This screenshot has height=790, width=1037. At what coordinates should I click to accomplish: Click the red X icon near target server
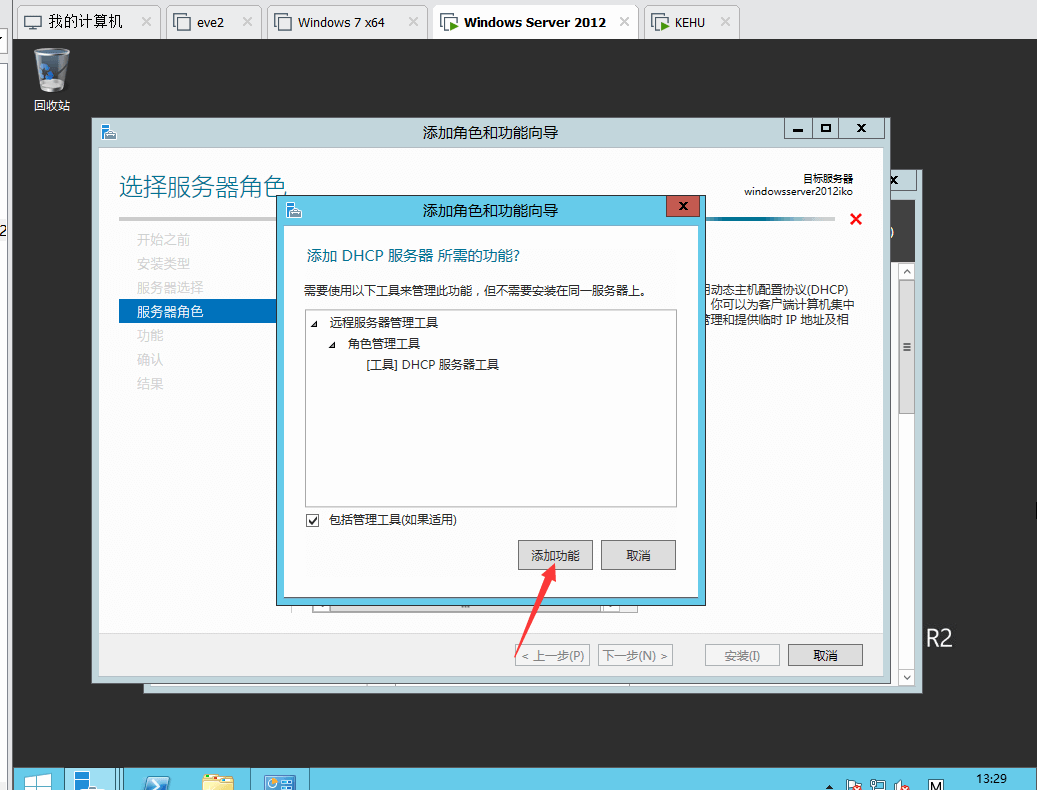(856, 219)
